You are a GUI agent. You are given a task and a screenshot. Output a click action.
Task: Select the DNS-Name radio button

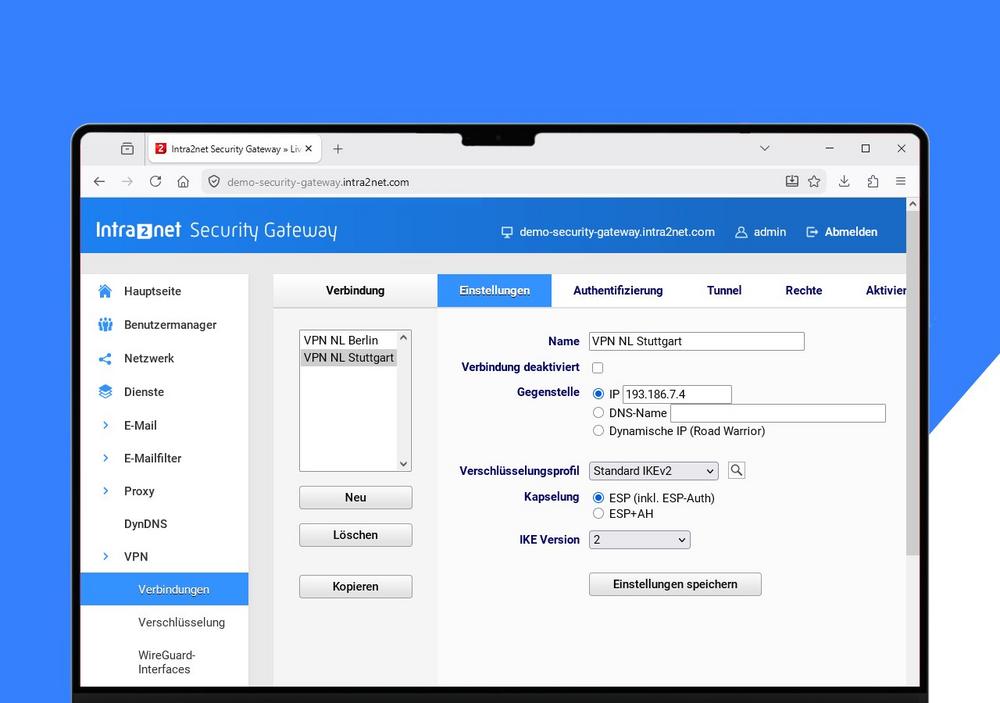[x=598, y=413]
